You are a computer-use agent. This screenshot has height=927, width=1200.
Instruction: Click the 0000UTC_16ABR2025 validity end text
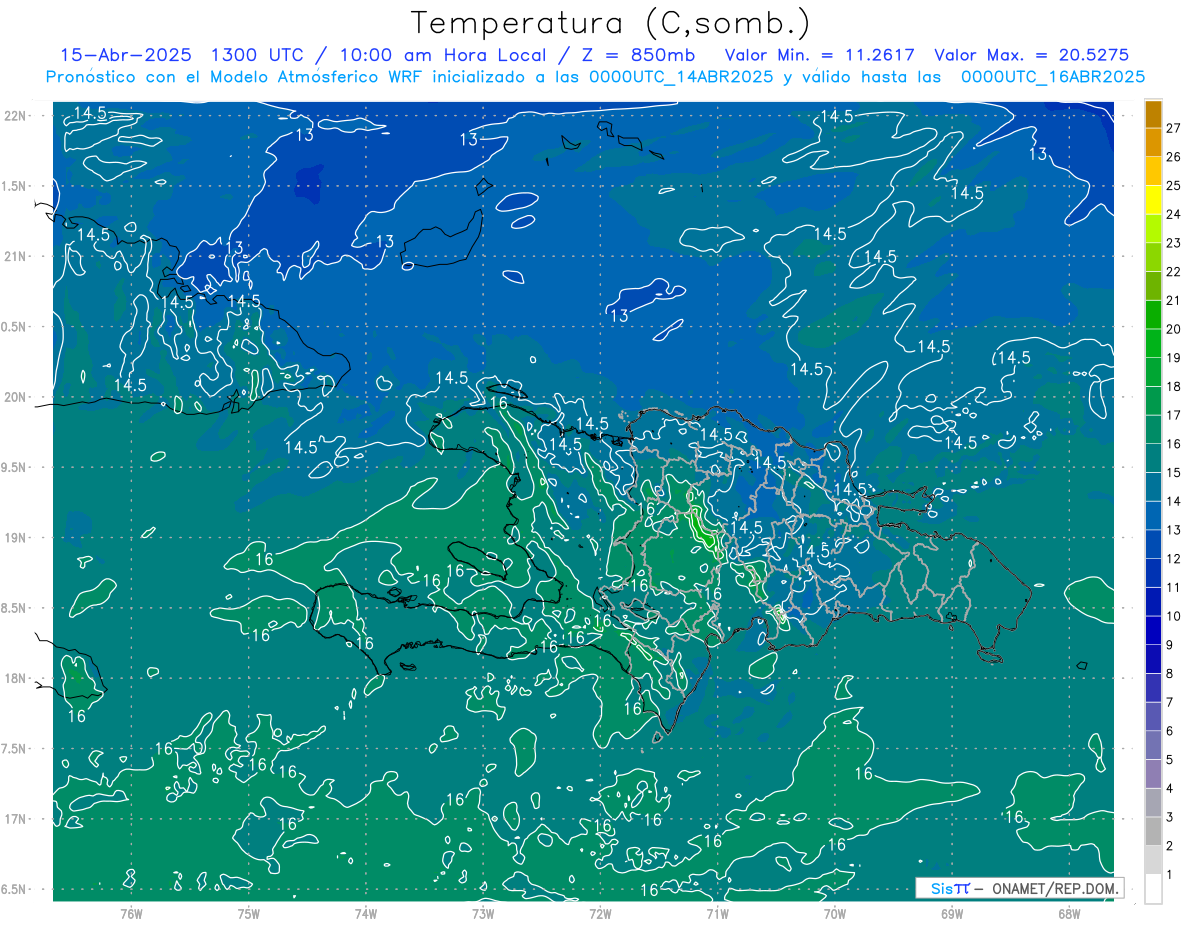click(x=1053, y=77)
